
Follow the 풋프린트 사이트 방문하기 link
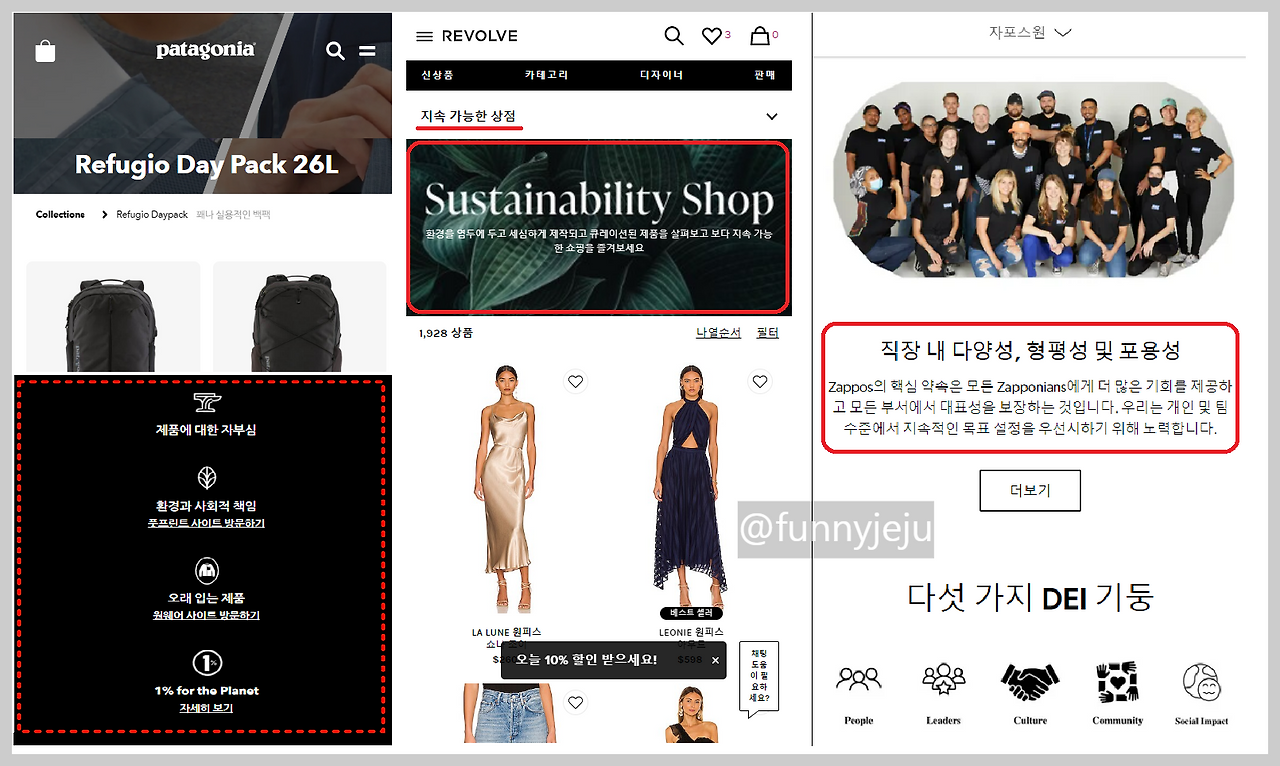click(x=206, y=523)
